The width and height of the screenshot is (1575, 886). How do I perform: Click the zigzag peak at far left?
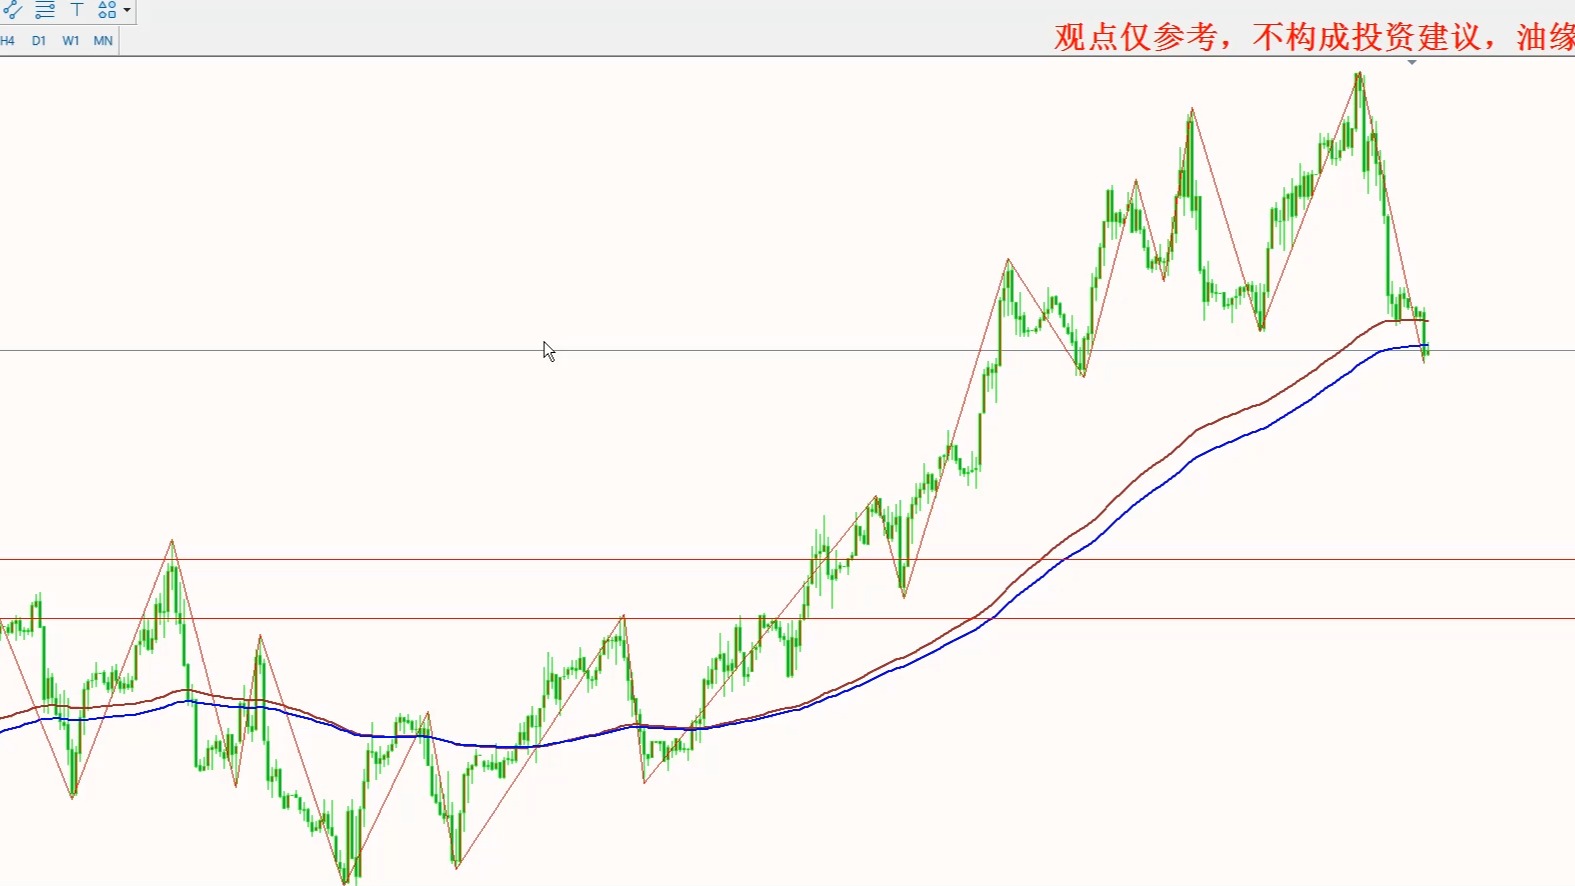click(x=172, y=542)
